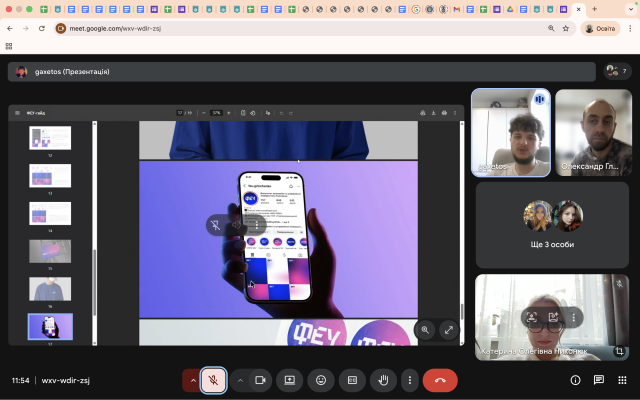Send an emoji reaction
The image size is (640, 400).
(321, 380)
